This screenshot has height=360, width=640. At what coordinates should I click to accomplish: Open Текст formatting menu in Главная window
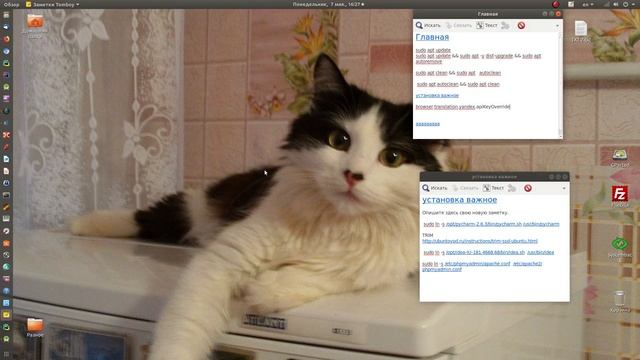[x=487, y=25]
